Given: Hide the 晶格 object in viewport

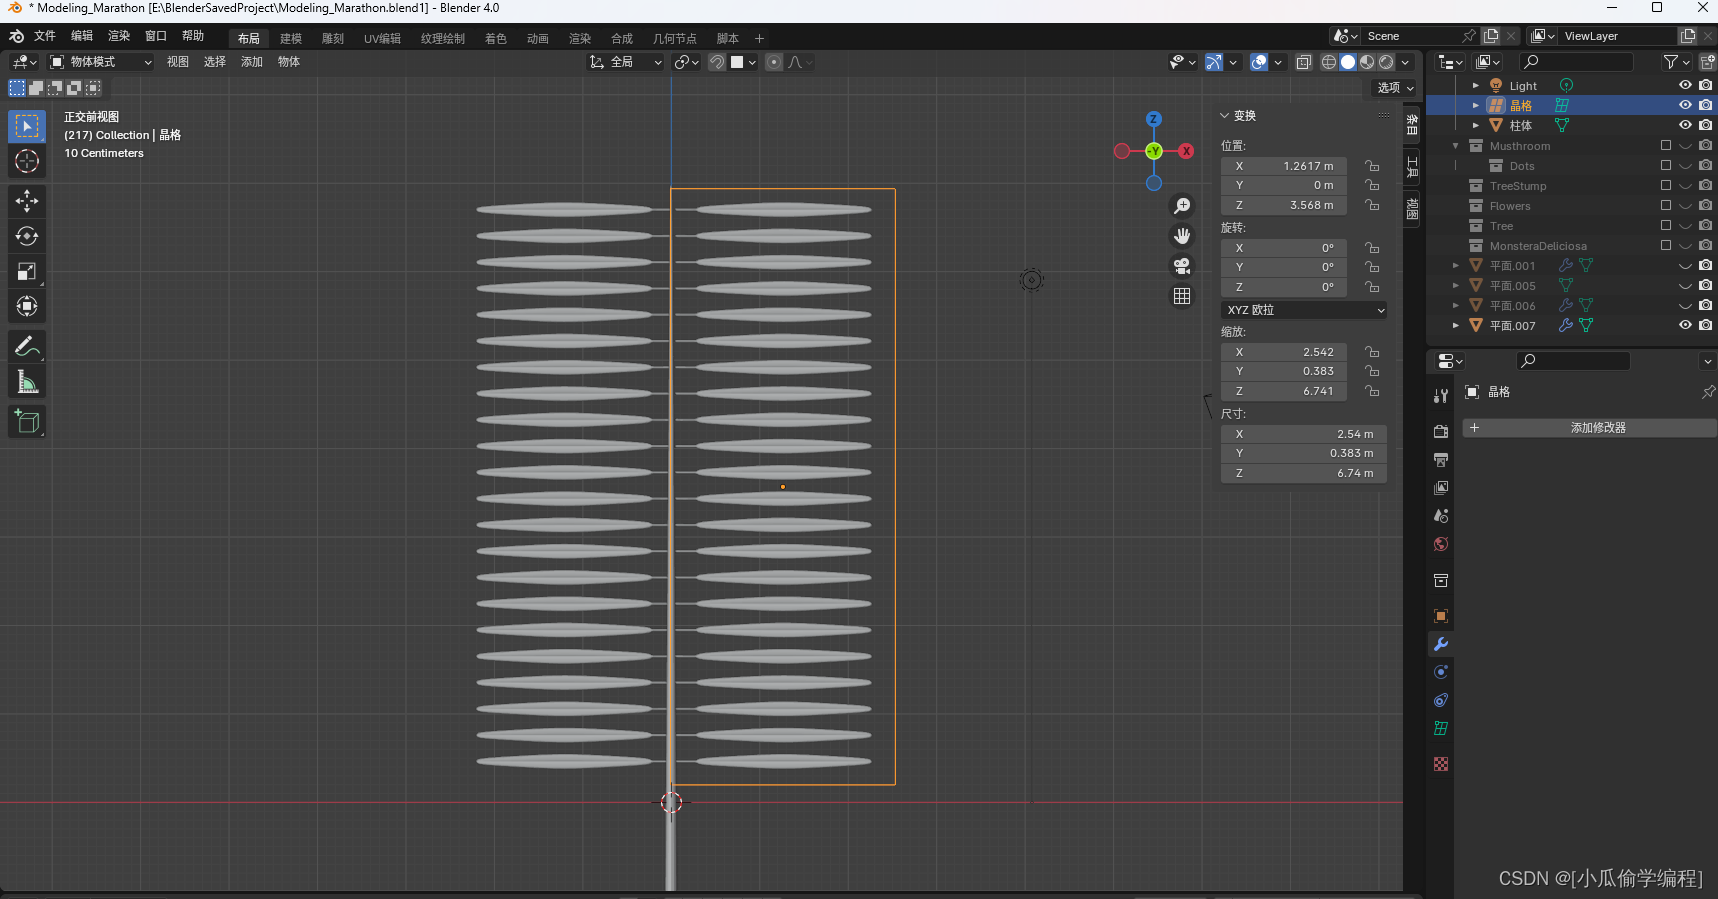Looking at the screenshot, I should [x=1685, y=105].
